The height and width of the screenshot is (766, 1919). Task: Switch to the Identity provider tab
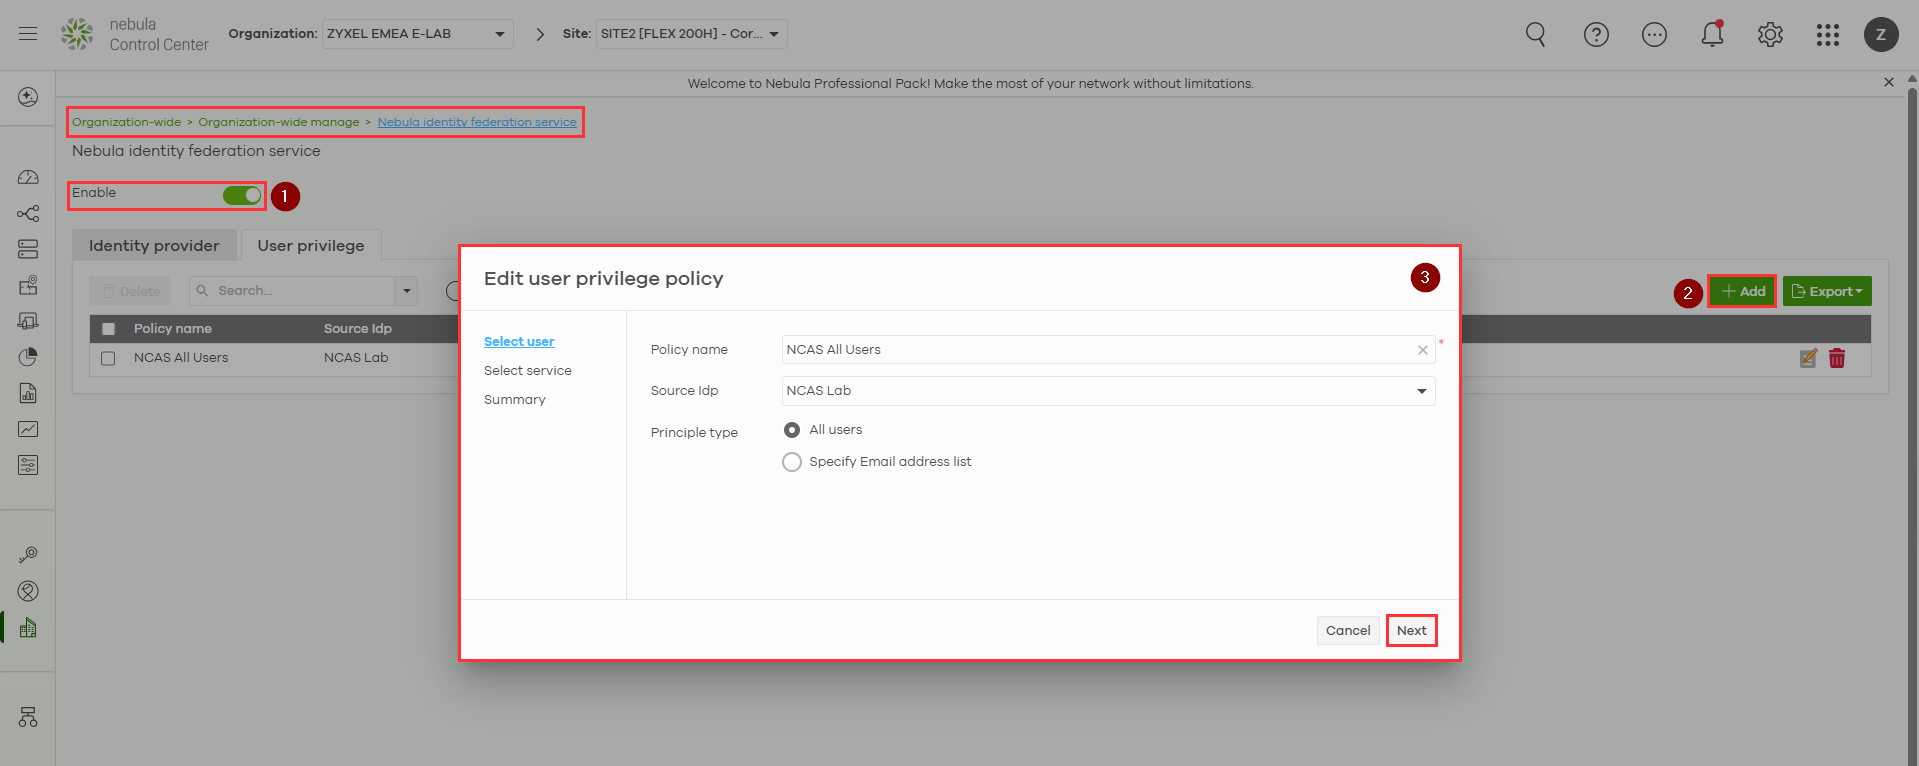coord(154,246)
